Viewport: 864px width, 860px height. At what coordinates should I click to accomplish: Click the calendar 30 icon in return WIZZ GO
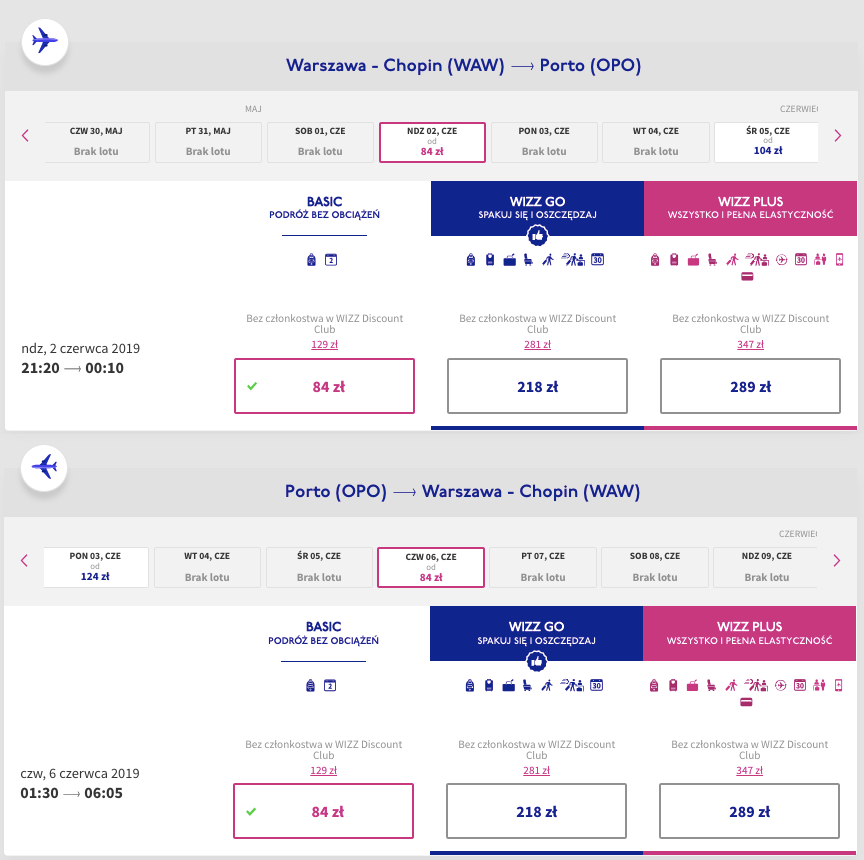[x=597, y=685]
